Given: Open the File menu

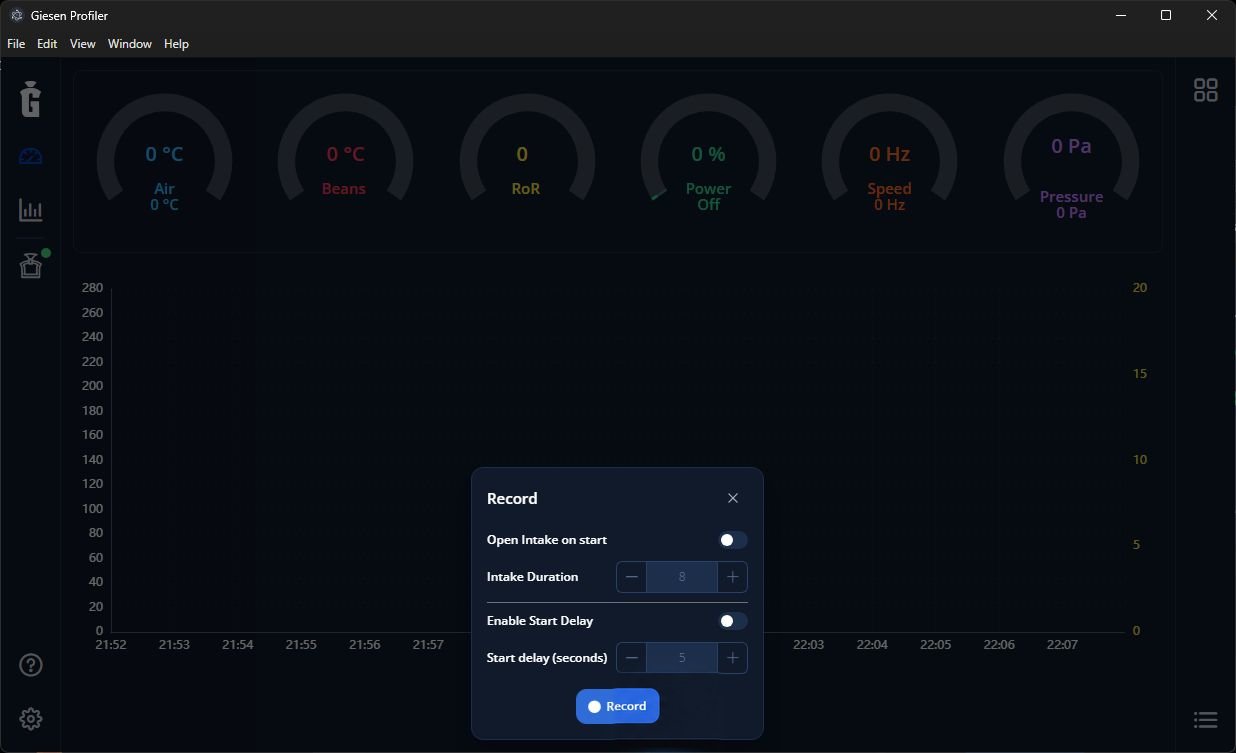Looking at the screenshot, I should click(x=16, y=44).
